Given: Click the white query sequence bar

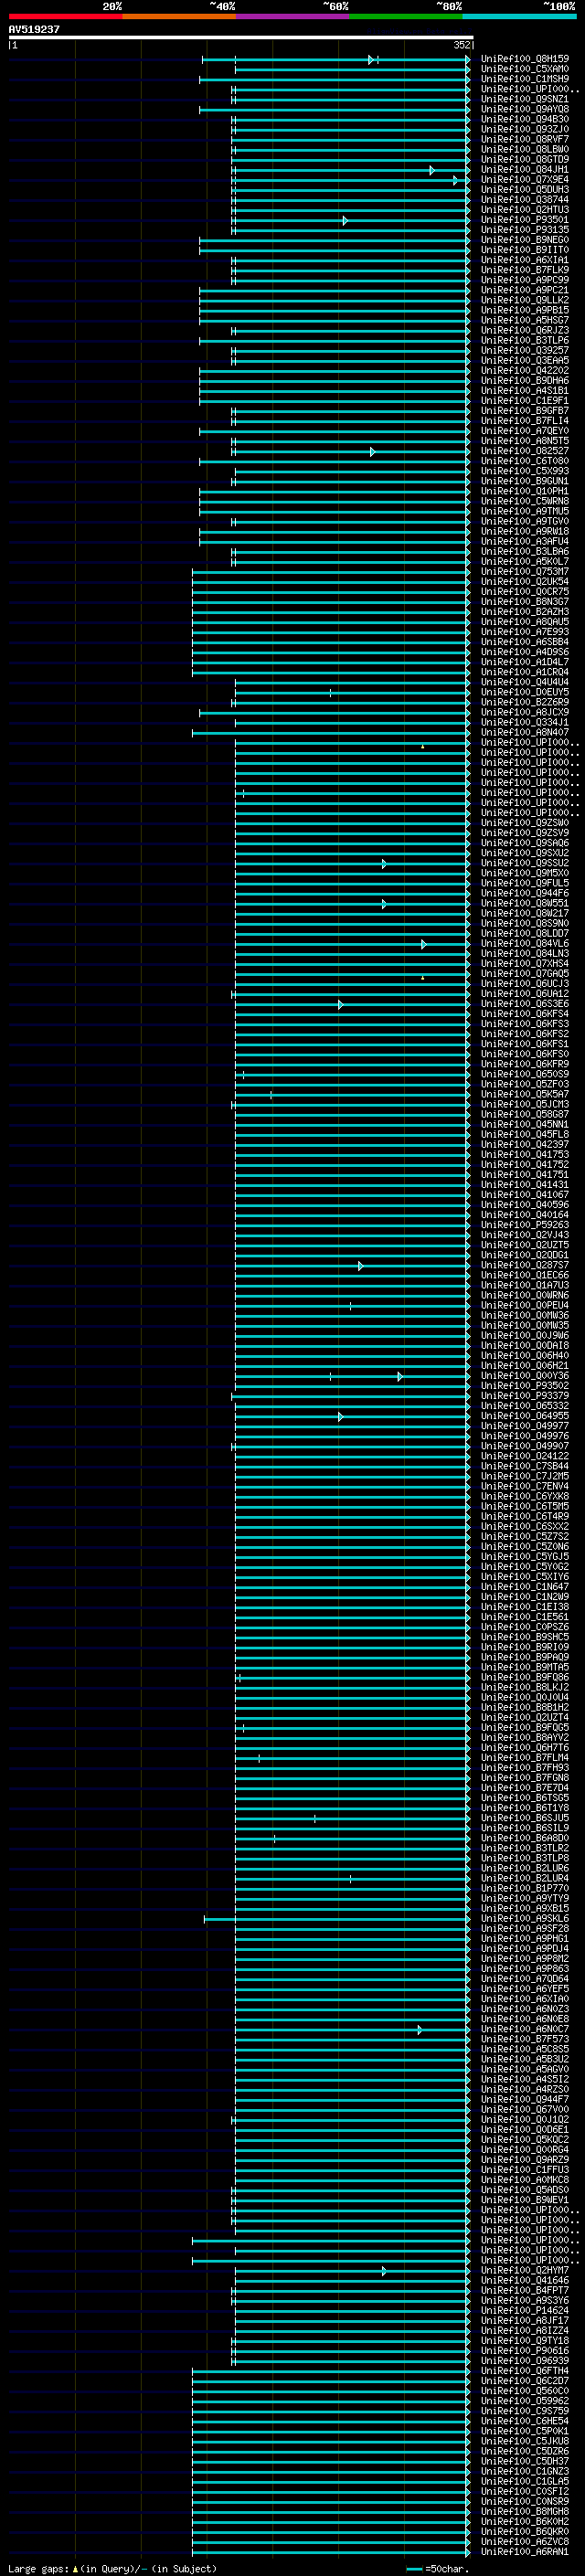Looking at the screenshot, I should click(x=241, y=38).
